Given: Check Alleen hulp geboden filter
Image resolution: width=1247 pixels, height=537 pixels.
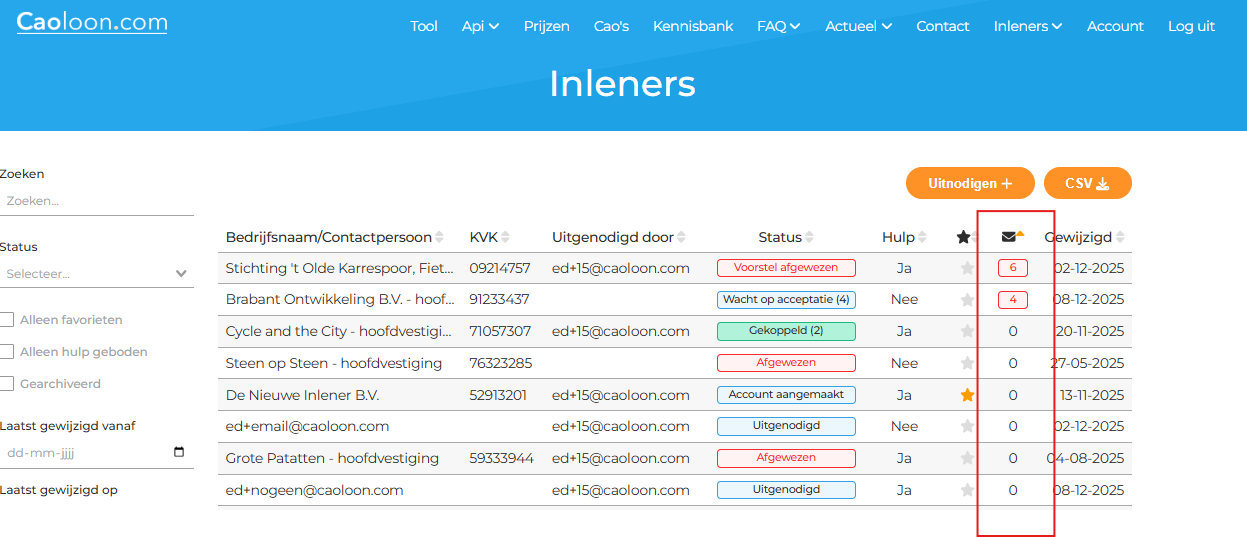Looking at the screenshot, I should pyautogui.click(x=7, y=352).
